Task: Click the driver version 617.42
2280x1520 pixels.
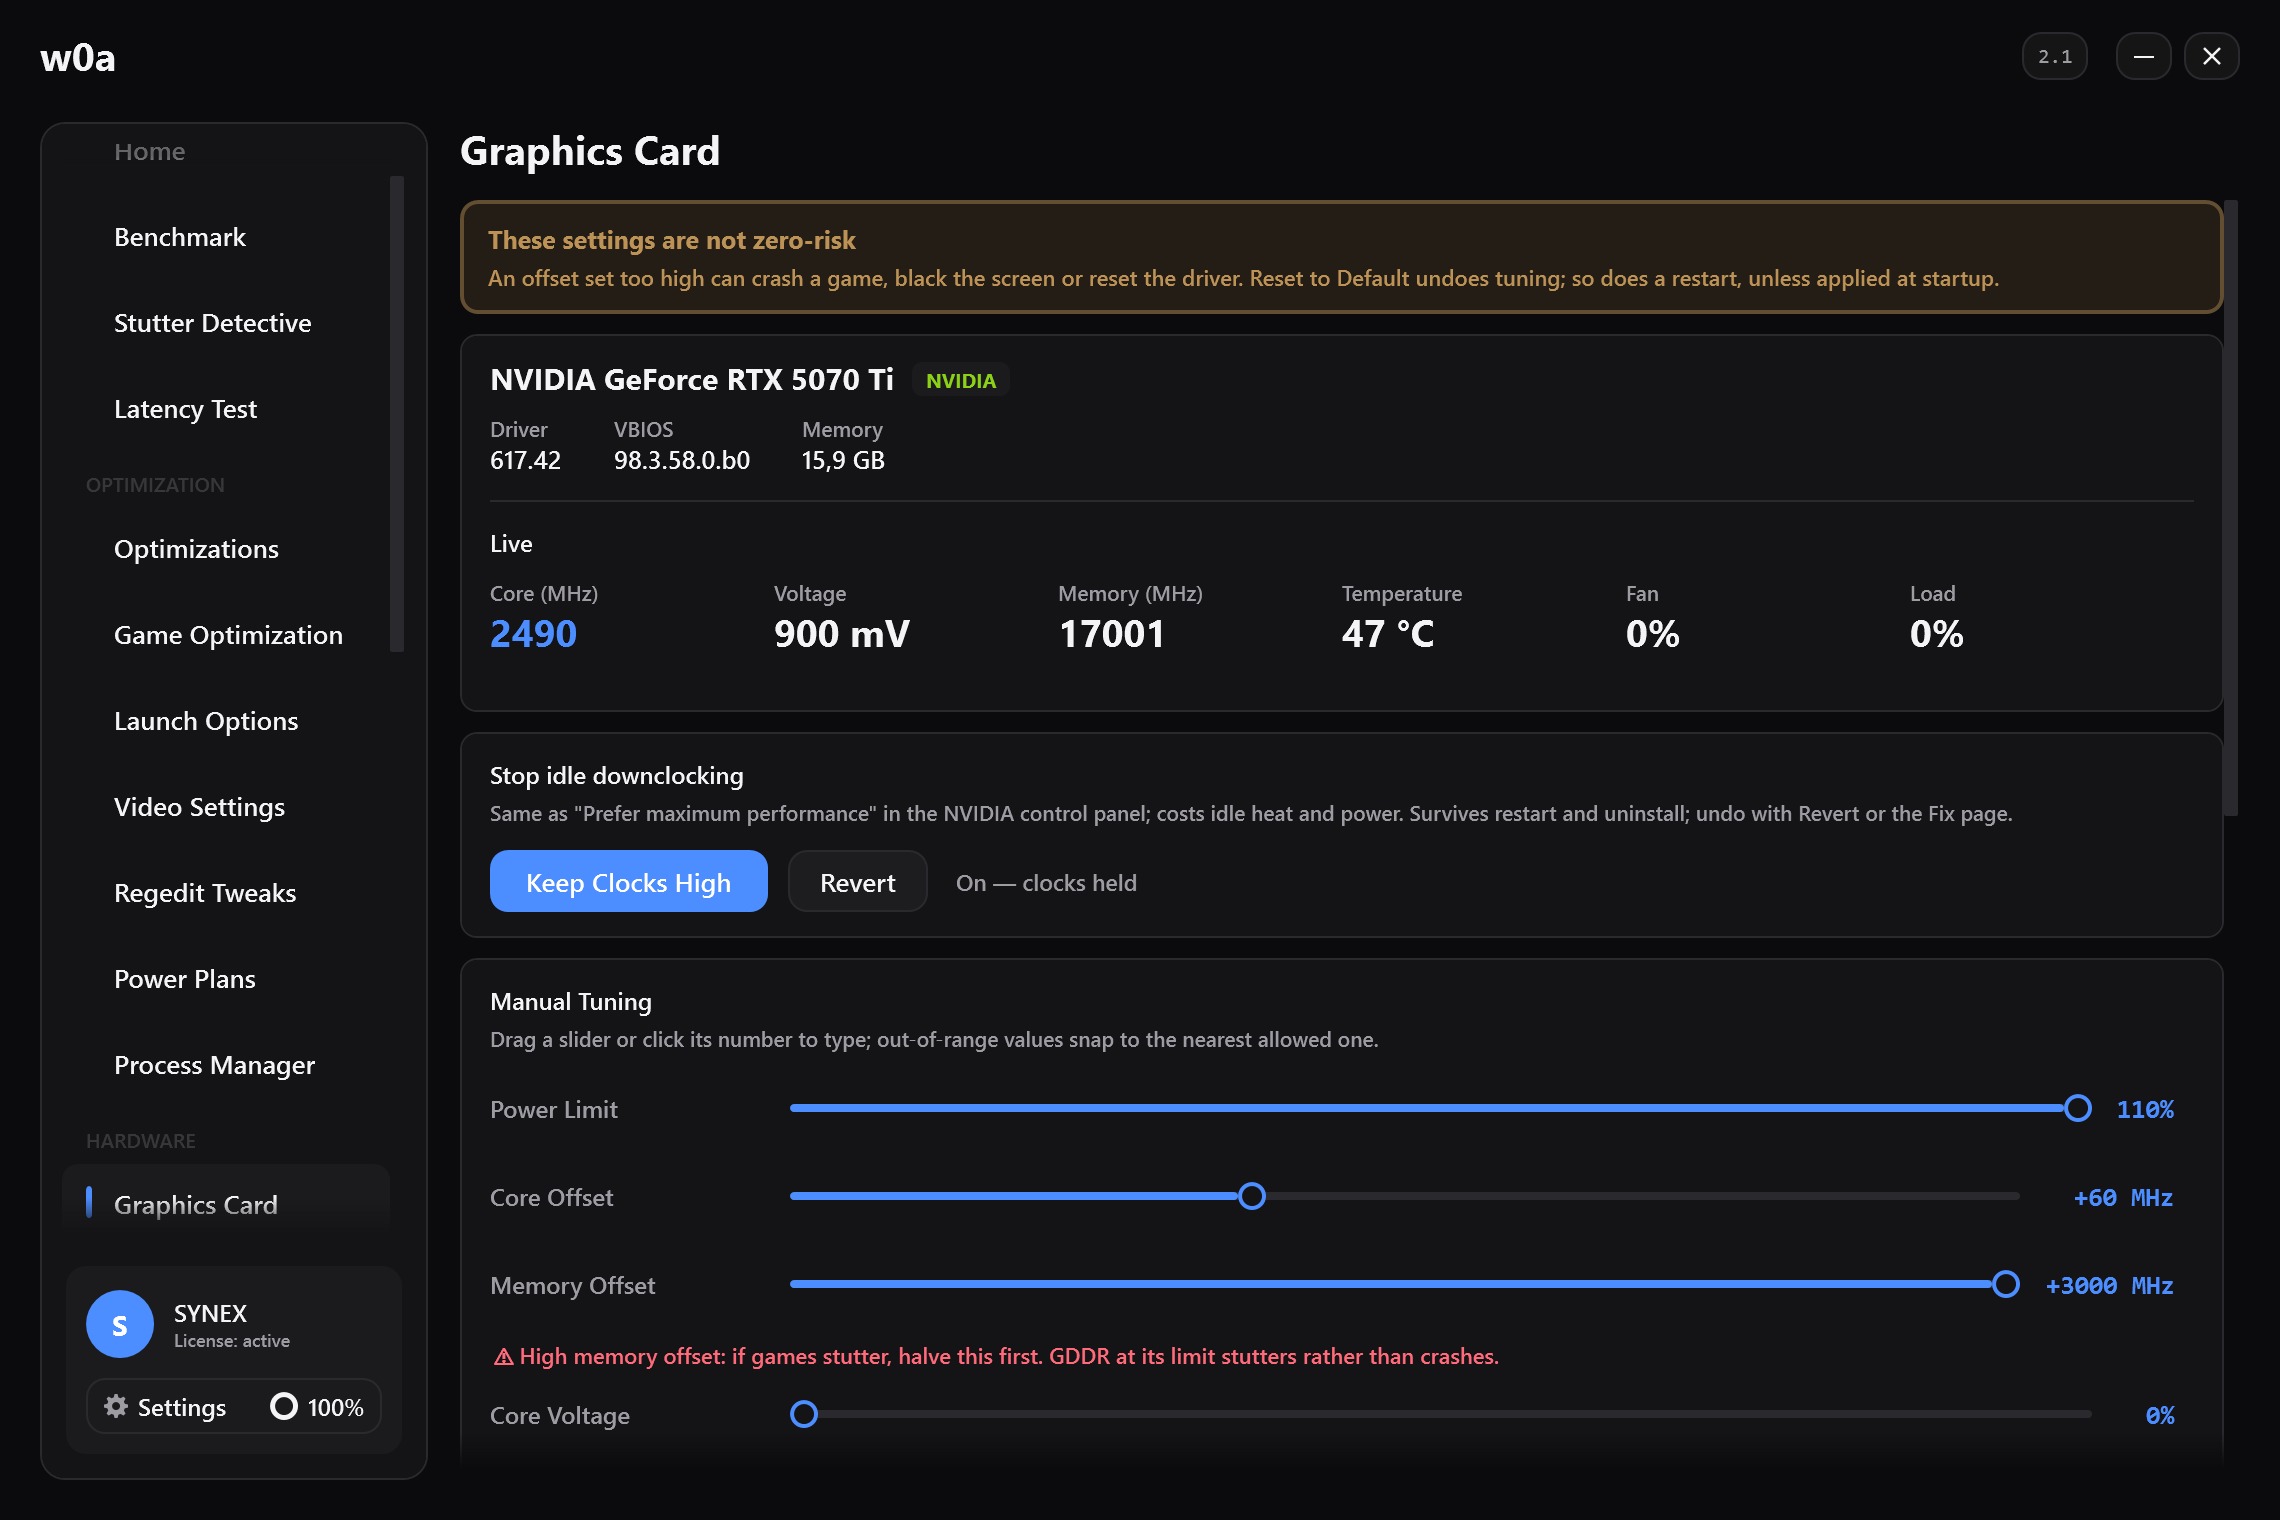Action: click(525, 460)
